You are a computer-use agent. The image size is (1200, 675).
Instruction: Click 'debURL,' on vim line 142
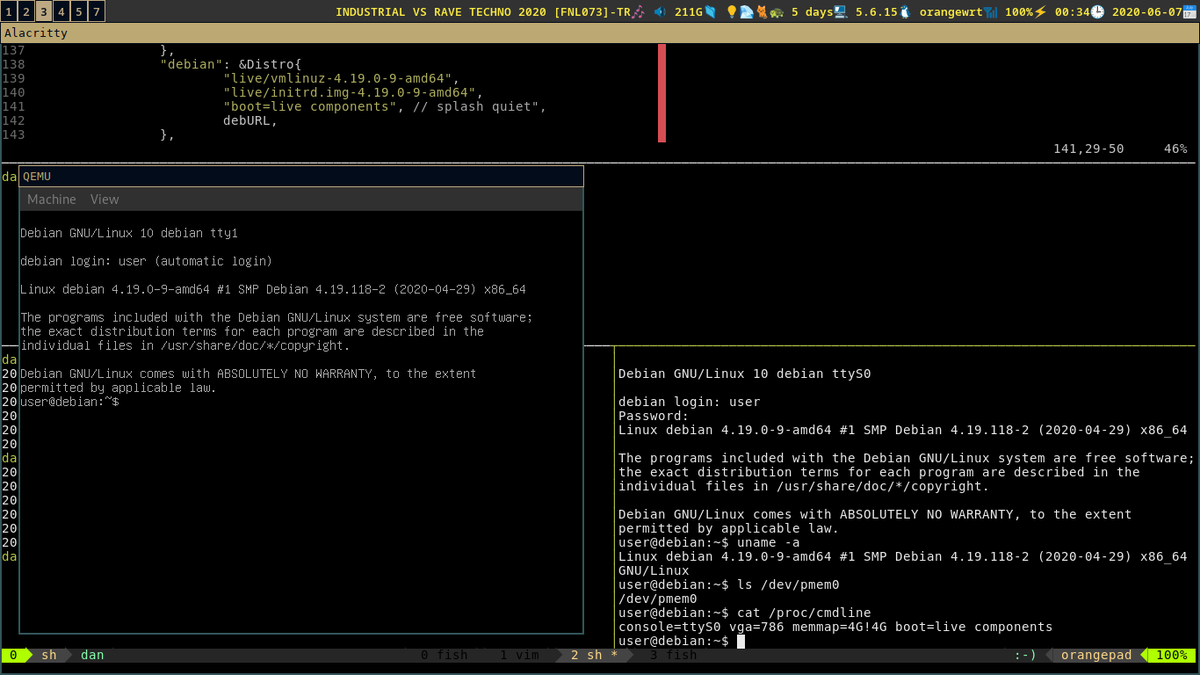click(x=249, y=120)
